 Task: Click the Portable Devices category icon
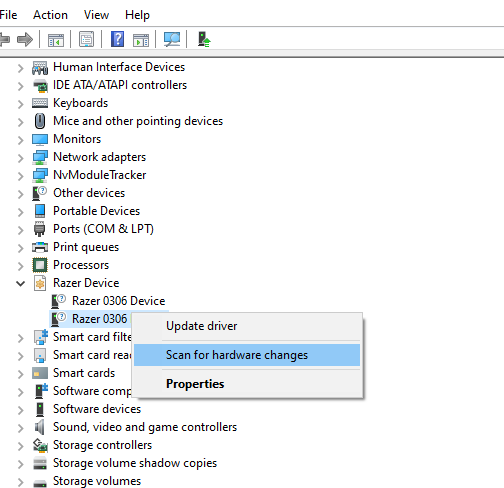coord(40,211)
